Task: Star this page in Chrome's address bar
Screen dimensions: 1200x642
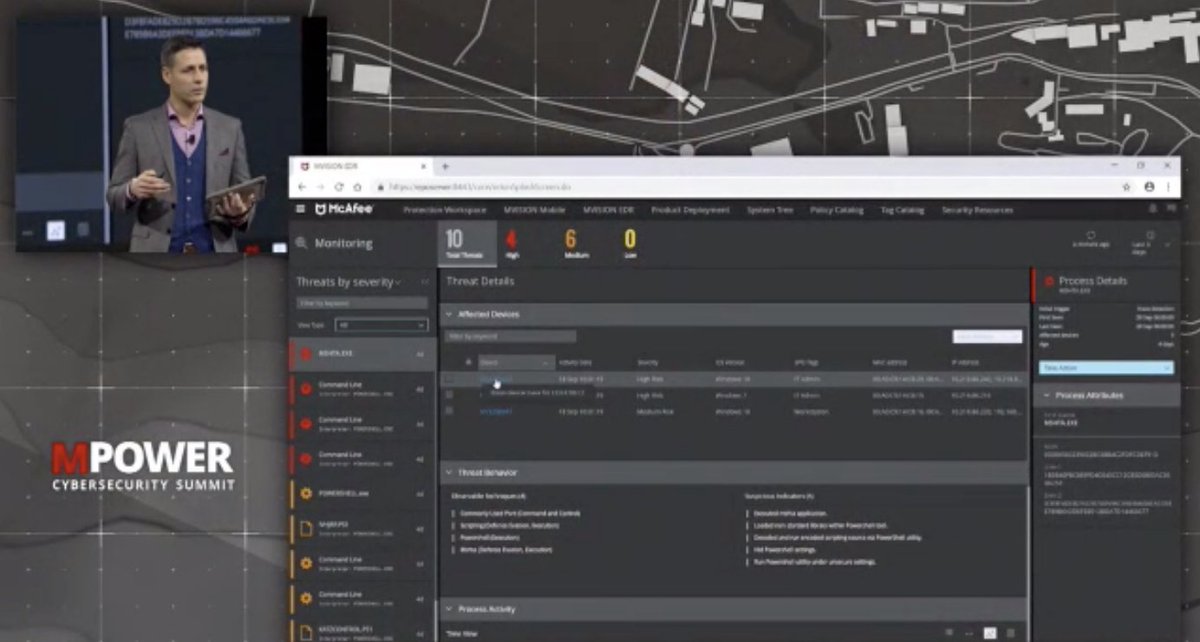Action: 1125,185
